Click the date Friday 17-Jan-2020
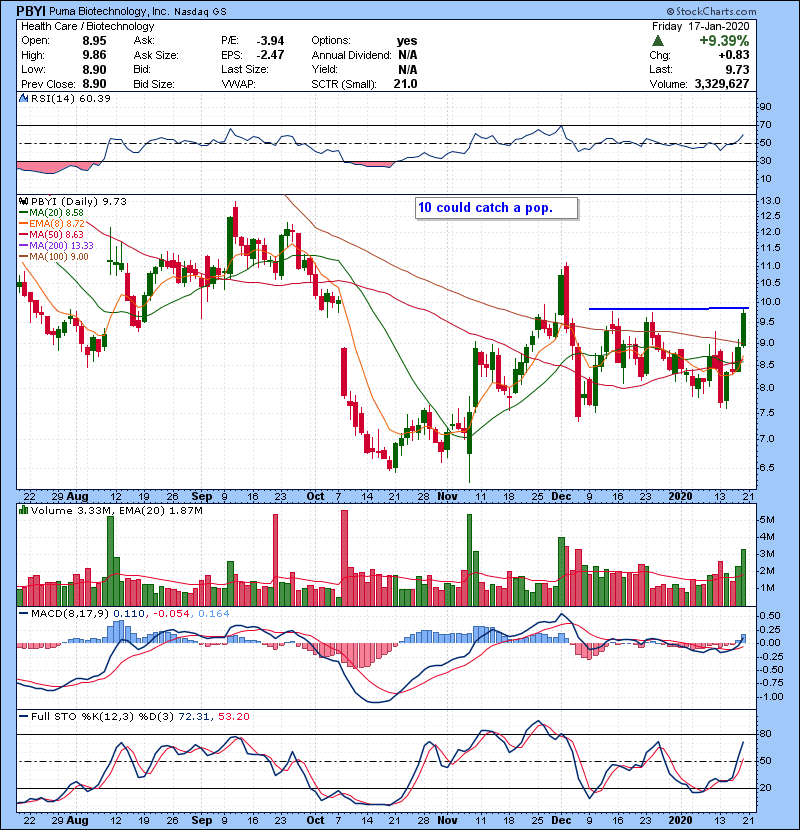The image size is (800, 830). pos(700,26)
